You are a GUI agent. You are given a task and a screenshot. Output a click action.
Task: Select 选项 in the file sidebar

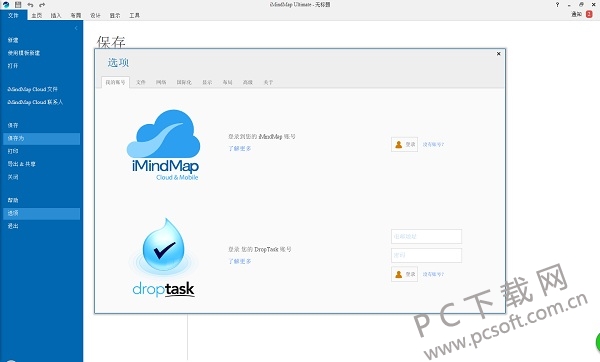tap(42, 214)
